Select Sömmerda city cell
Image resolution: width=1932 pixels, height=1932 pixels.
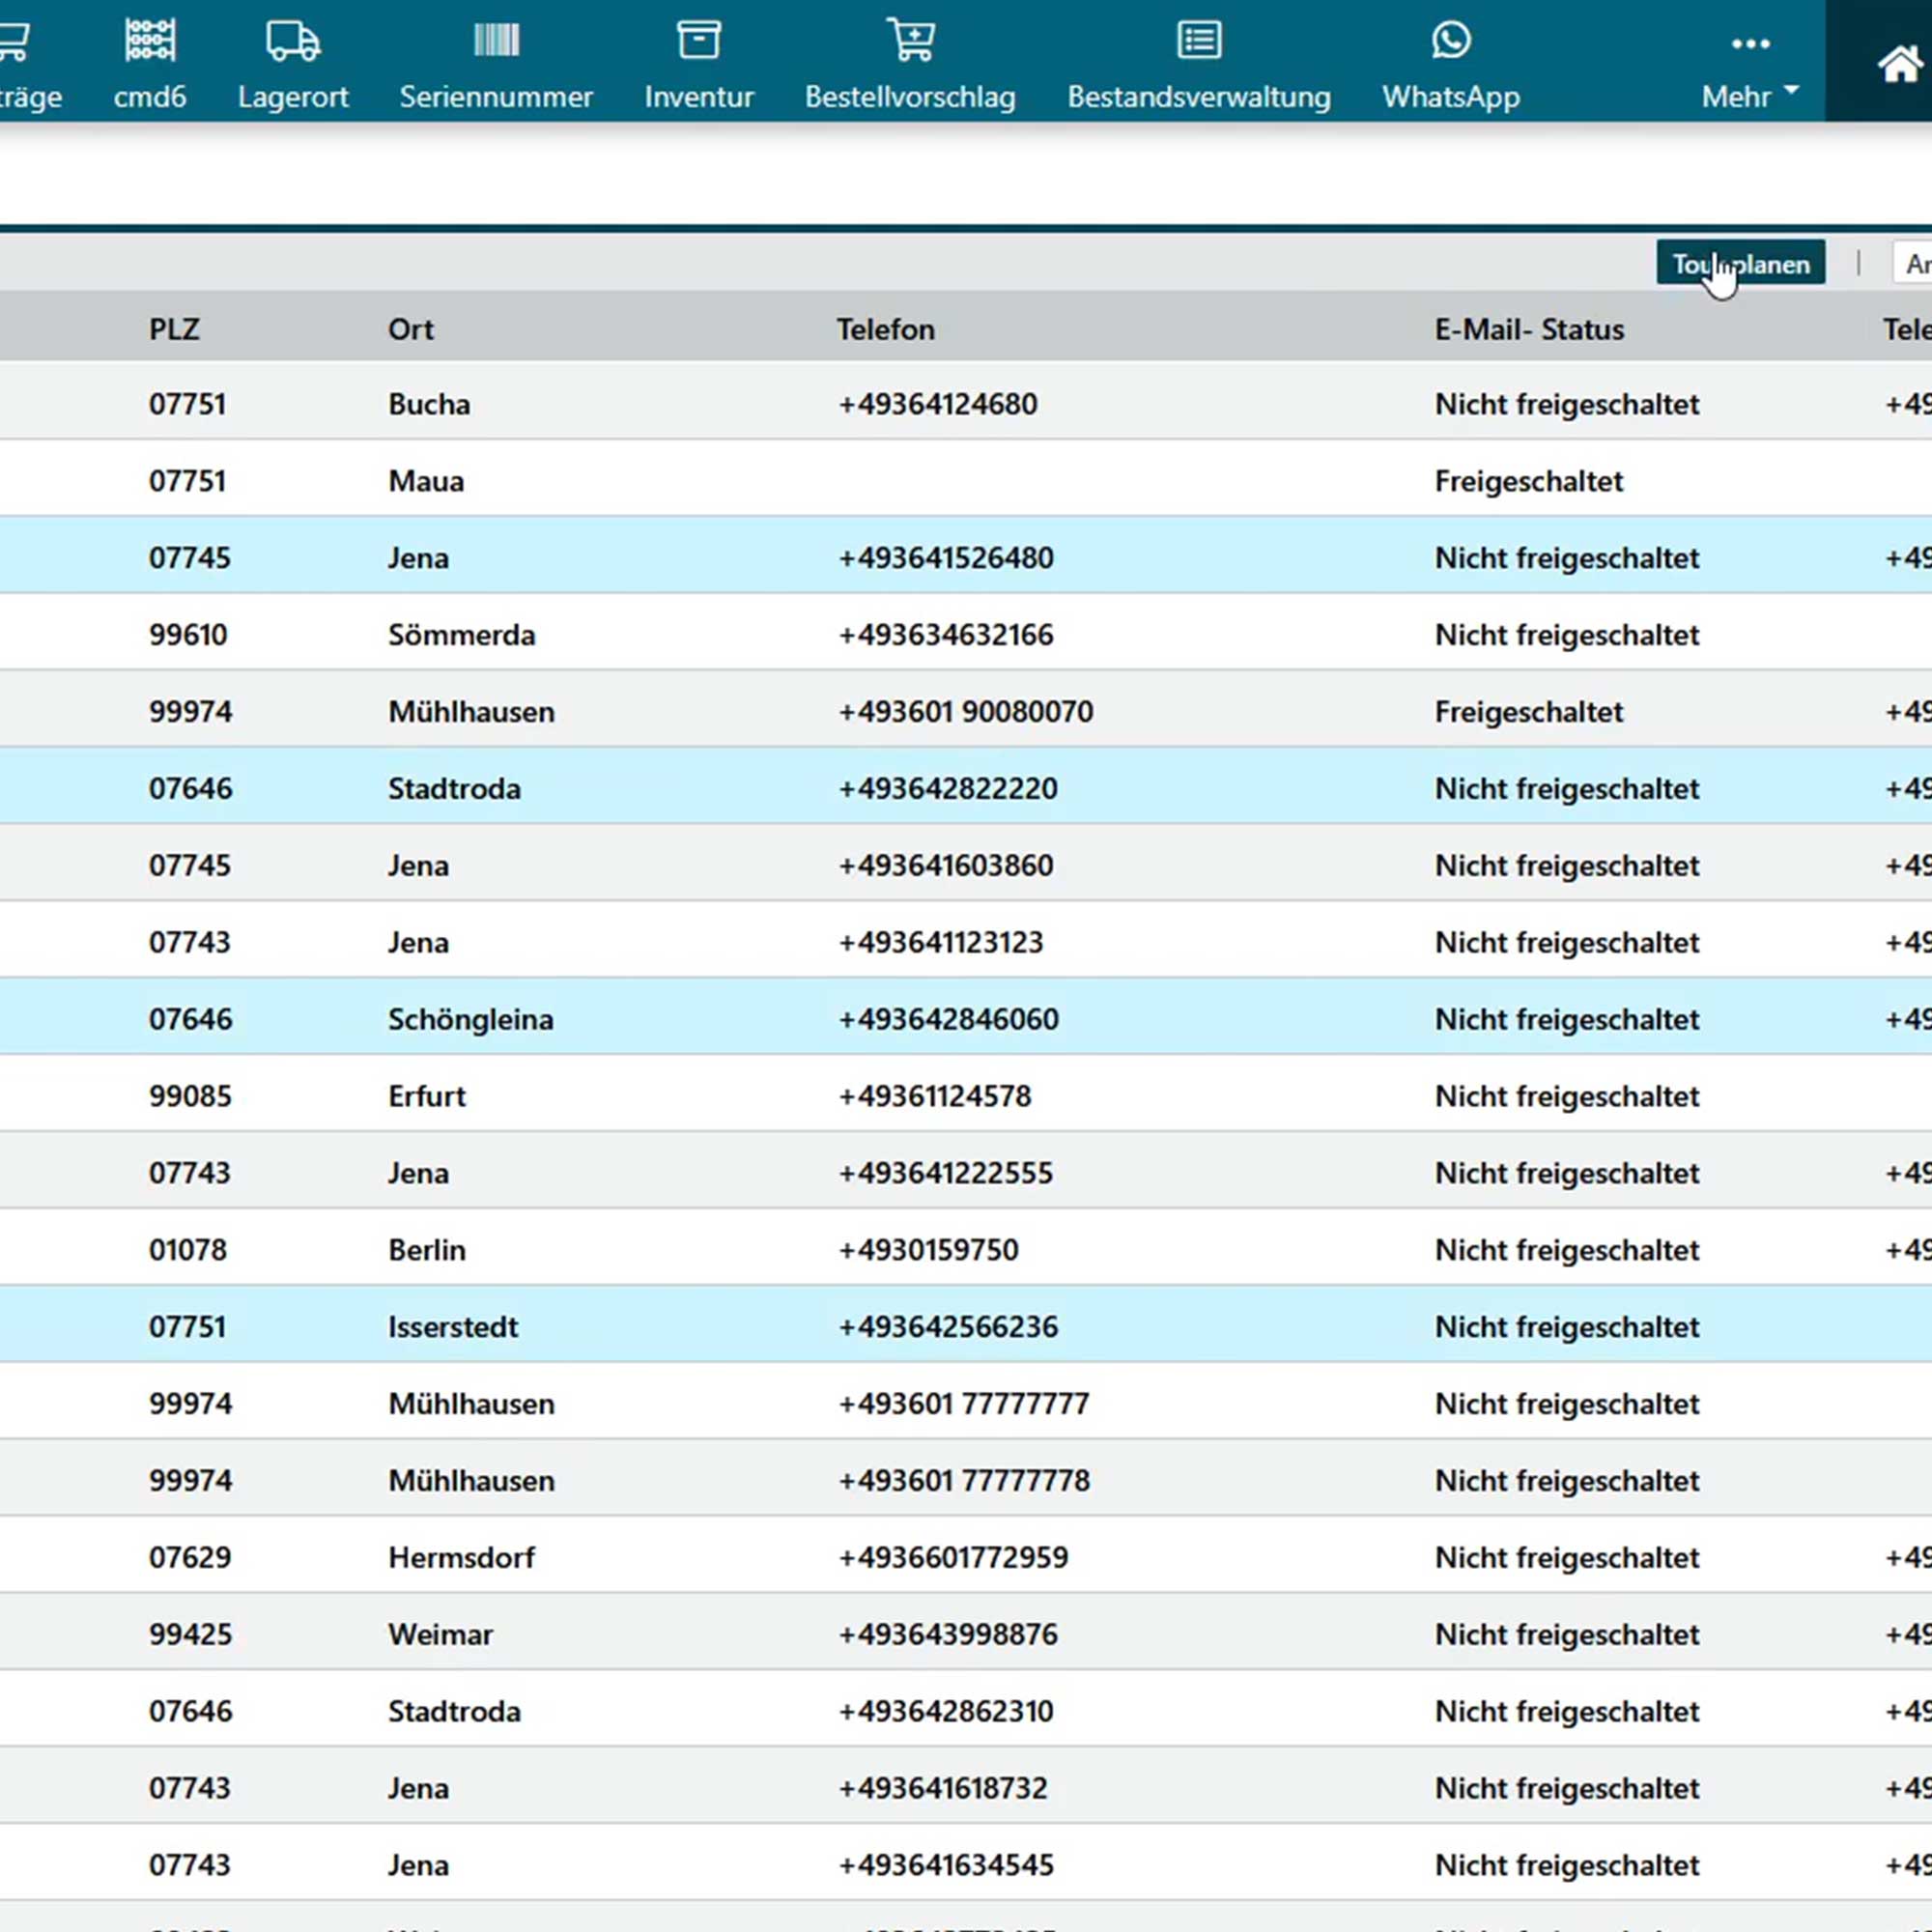pos(461,635)
